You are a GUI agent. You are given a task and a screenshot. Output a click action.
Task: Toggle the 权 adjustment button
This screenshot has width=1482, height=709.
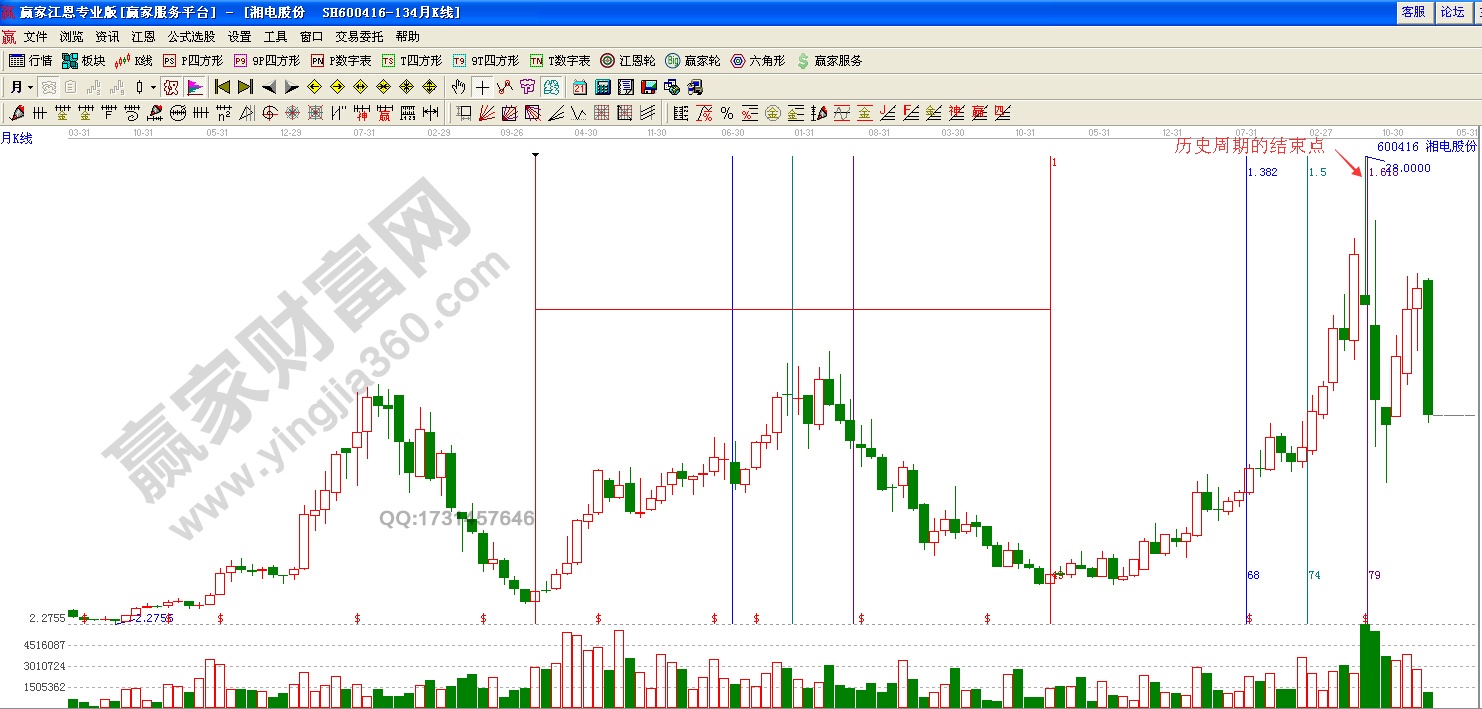coord(171,87)
